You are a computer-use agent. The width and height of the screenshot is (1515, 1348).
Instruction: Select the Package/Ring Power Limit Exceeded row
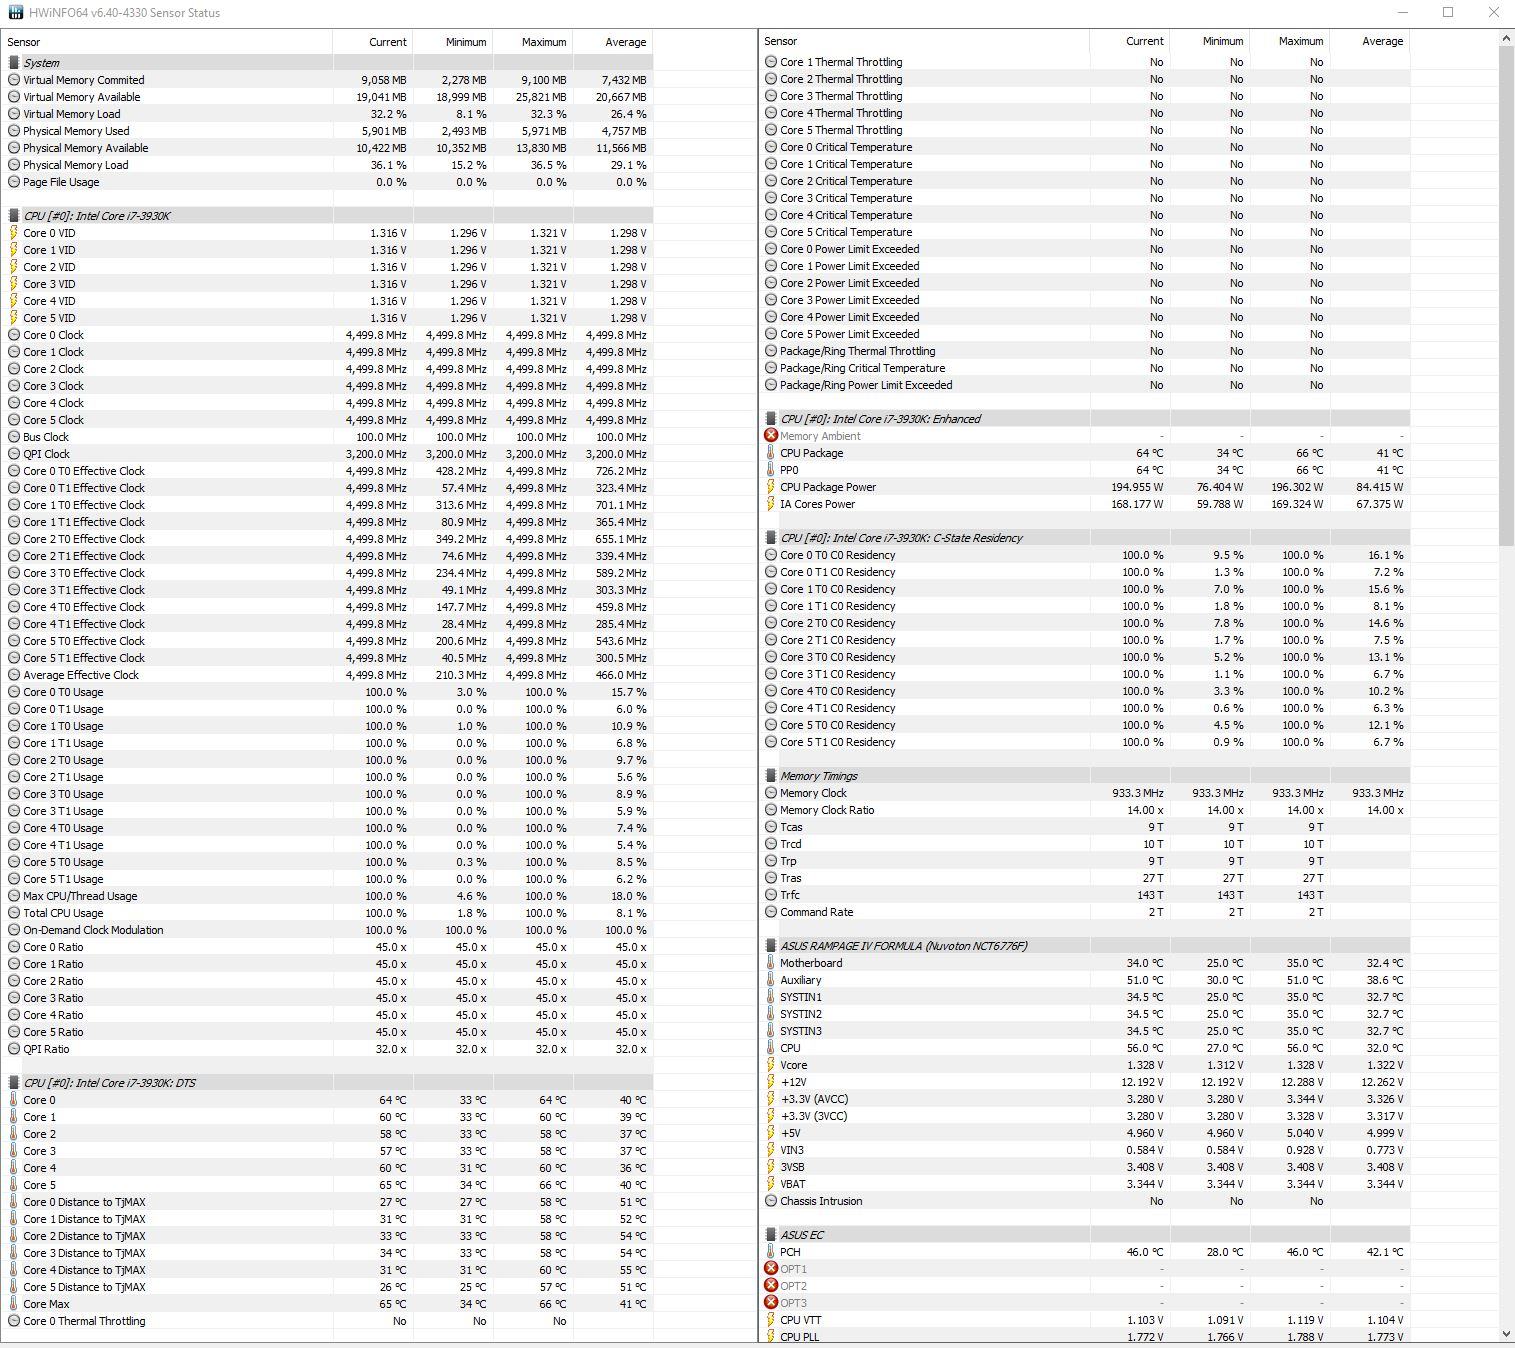1085,385
